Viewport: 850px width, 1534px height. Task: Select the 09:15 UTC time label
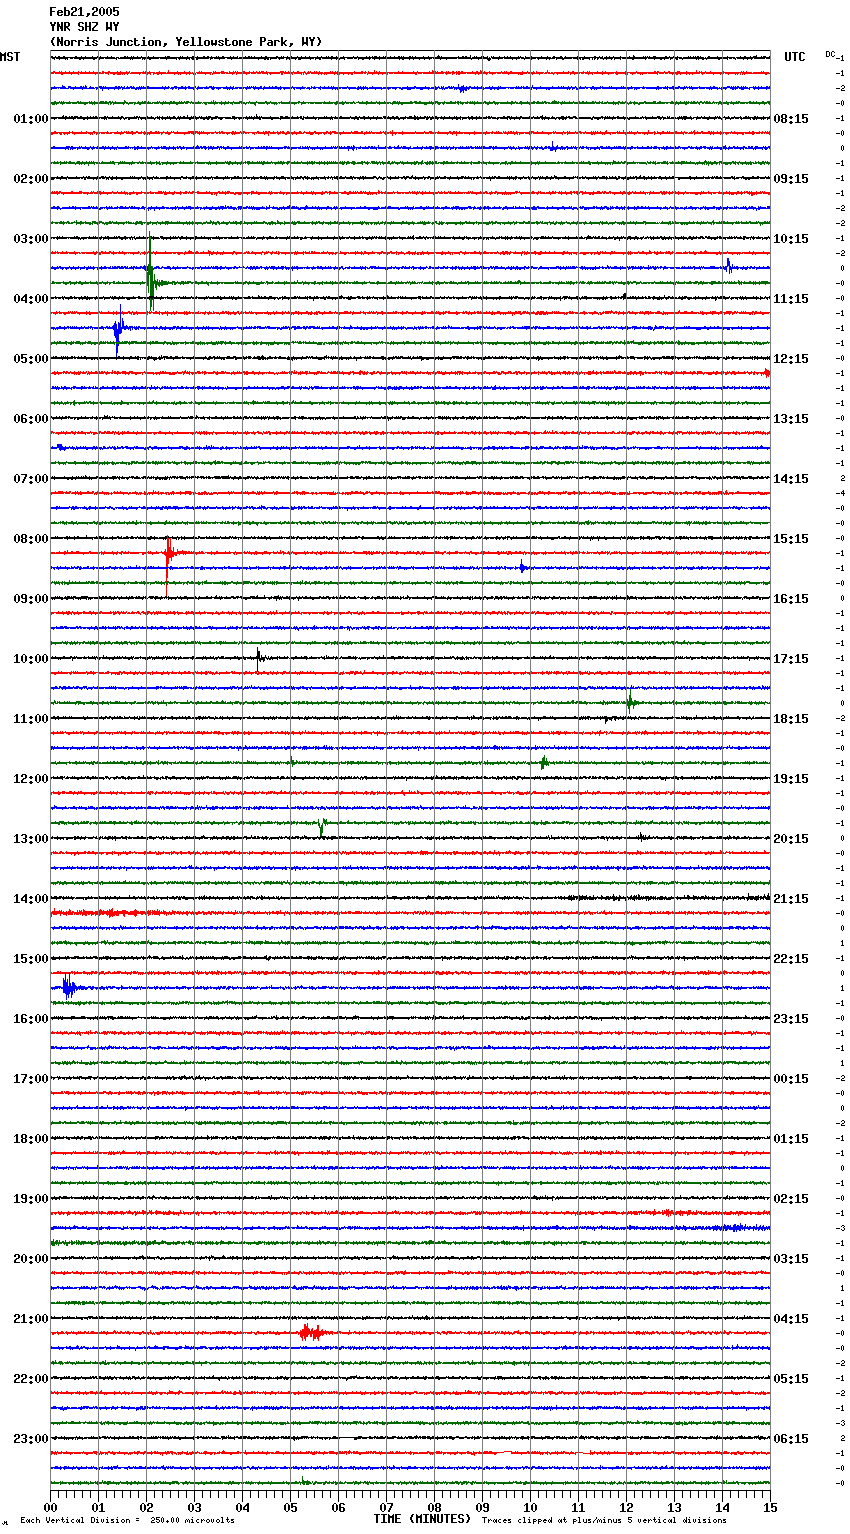791,179
